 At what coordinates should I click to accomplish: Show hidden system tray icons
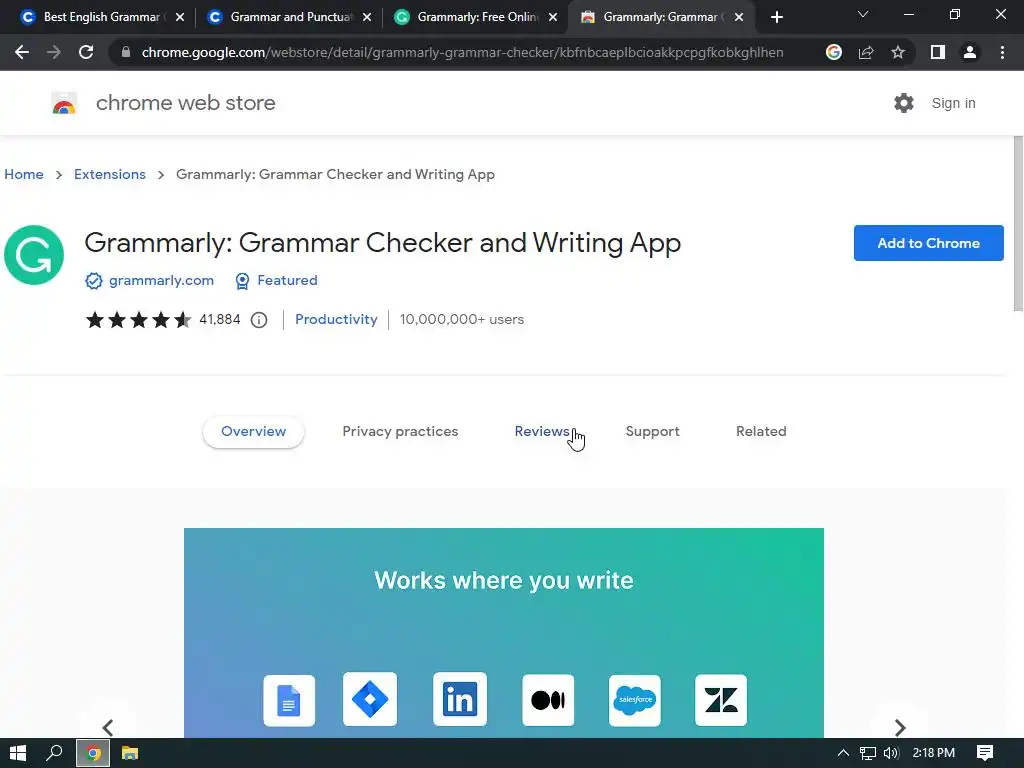coord(842,753)
